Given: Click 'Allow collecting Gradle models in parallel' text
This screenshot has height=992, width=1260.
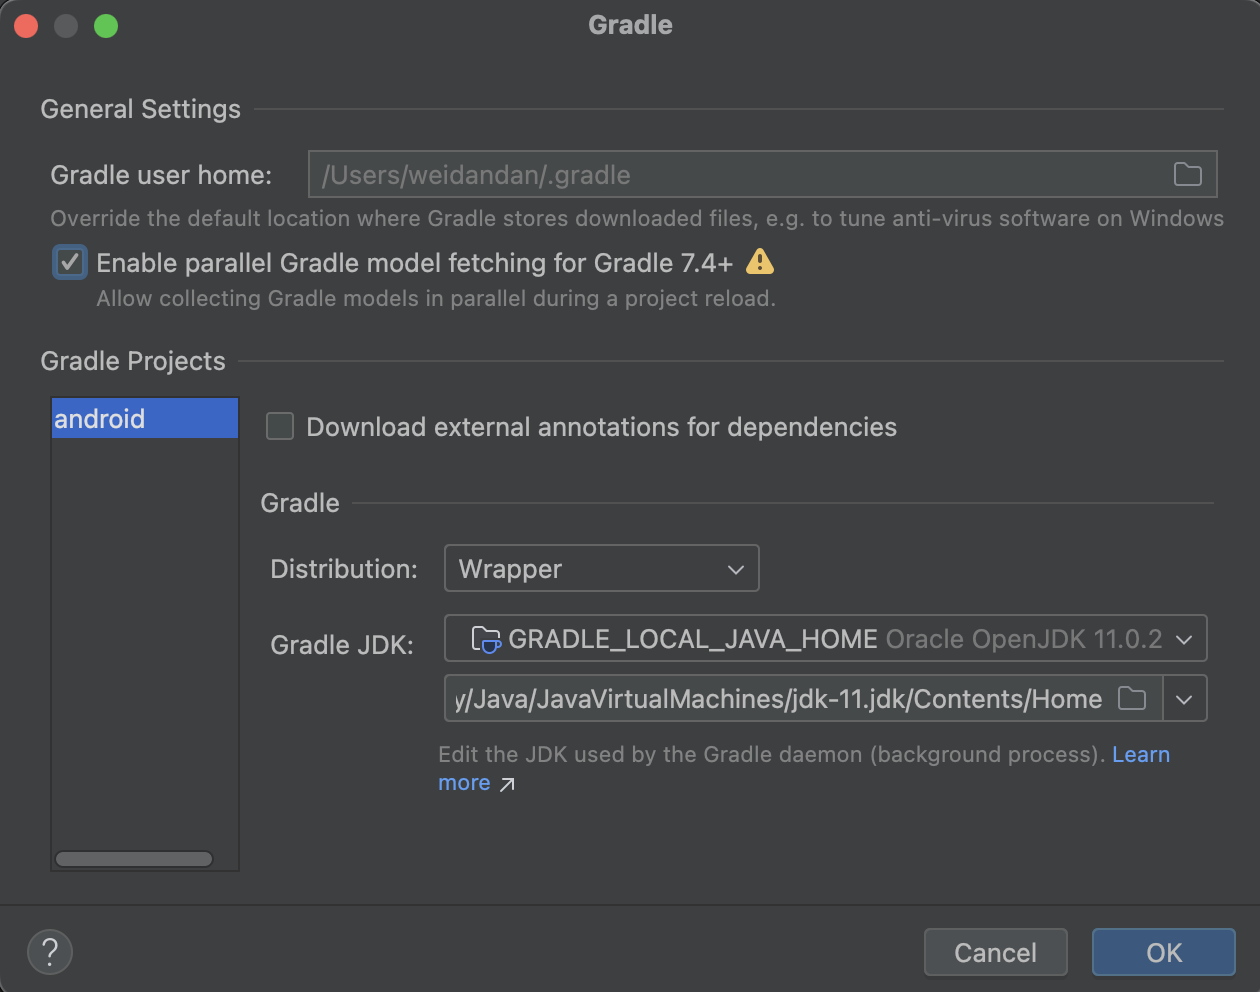Looking at the screenshot, I should pyautogui.click(x=436, y=298).
